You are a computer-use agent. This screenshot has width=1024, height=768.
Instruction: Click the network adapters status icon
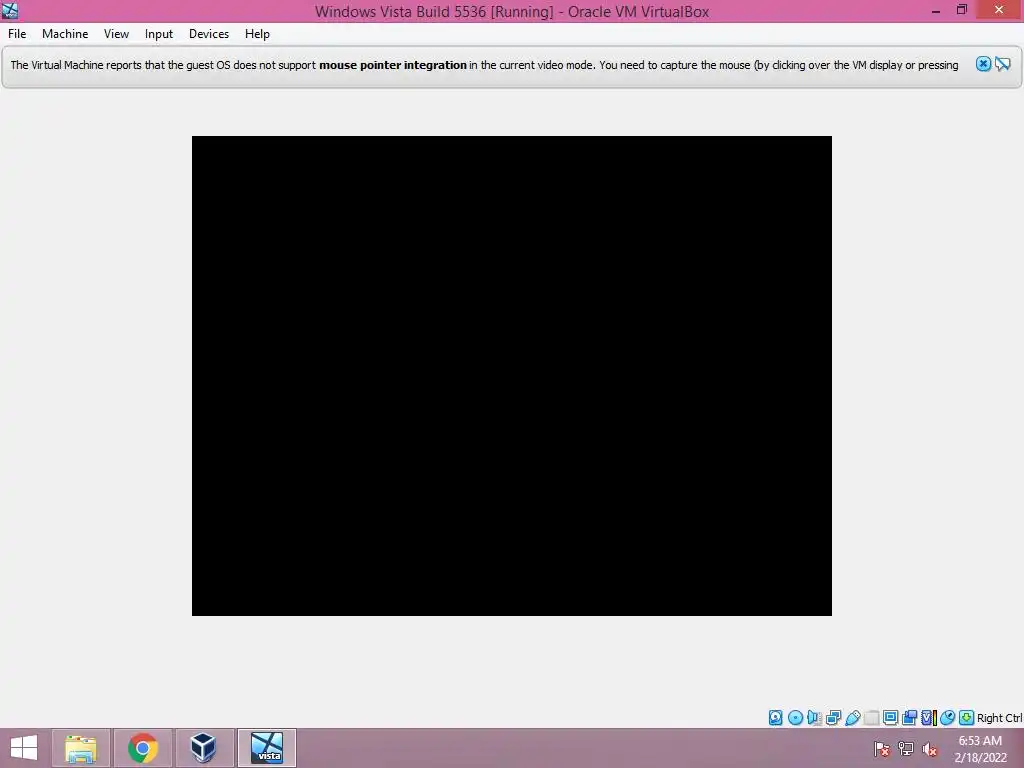(x=833, y=718)
